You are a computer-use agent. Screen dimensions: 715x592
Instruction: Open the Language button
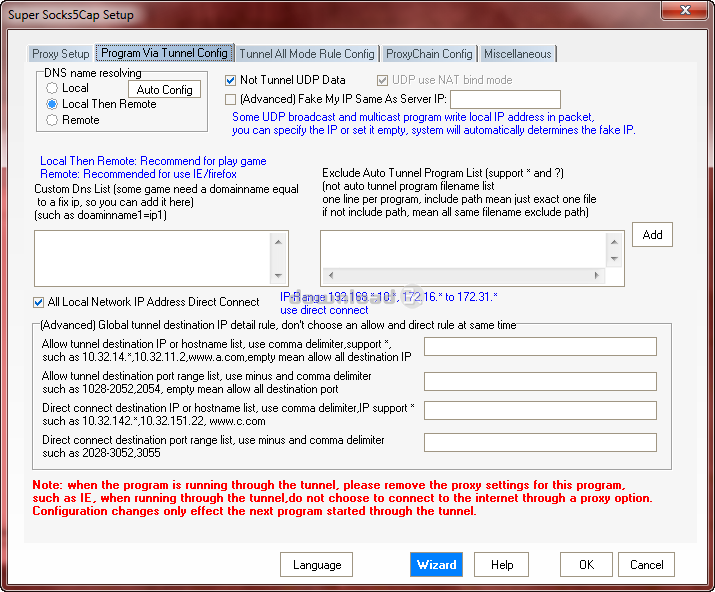point(316,565)
